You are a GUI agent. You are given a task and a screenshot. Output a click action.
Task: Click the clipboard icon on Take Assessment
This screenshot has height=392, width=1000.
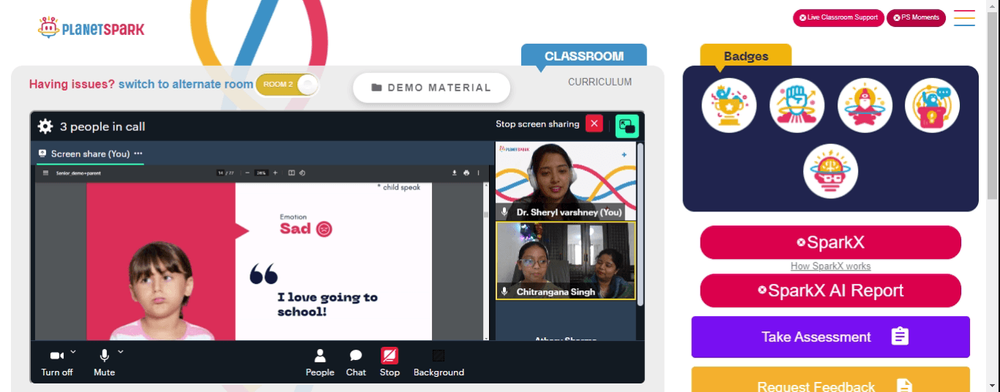(900, 337)
